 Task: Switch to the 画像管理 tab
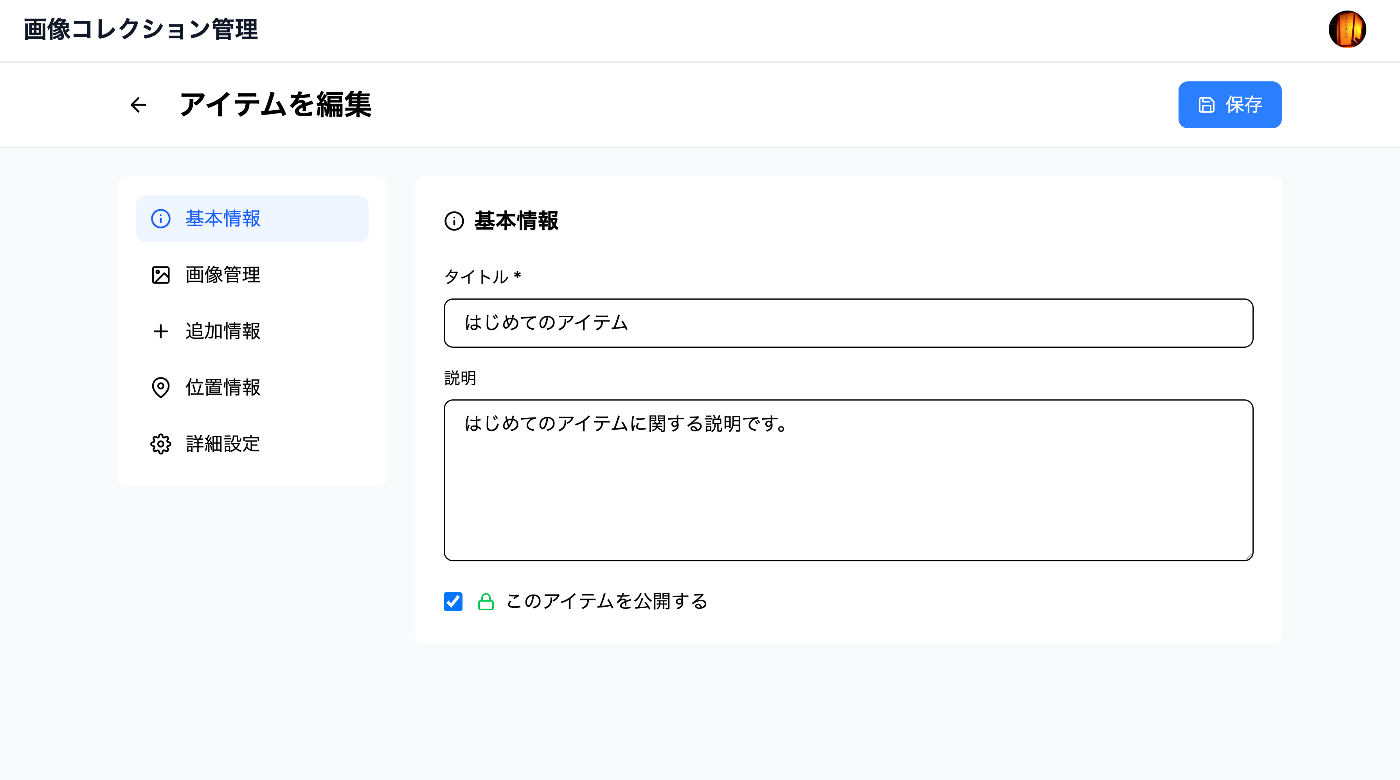[x=223, y=275]
